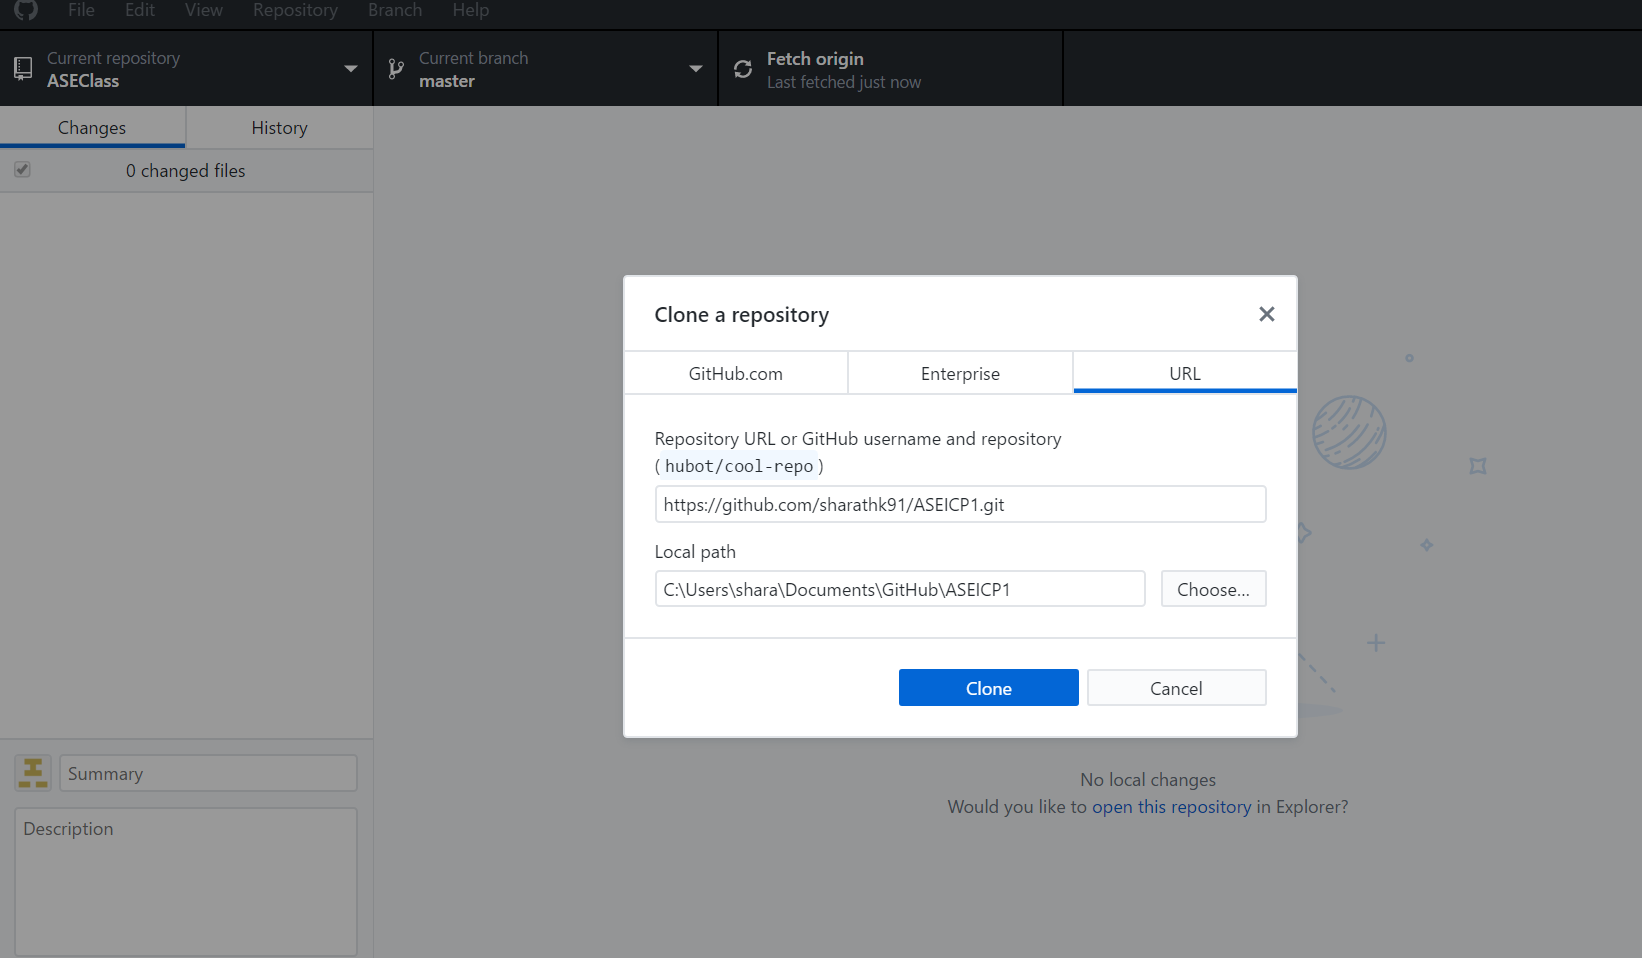1642x958 pixels.
Task: Click the branch icon beside master
Action: [396, 69]
